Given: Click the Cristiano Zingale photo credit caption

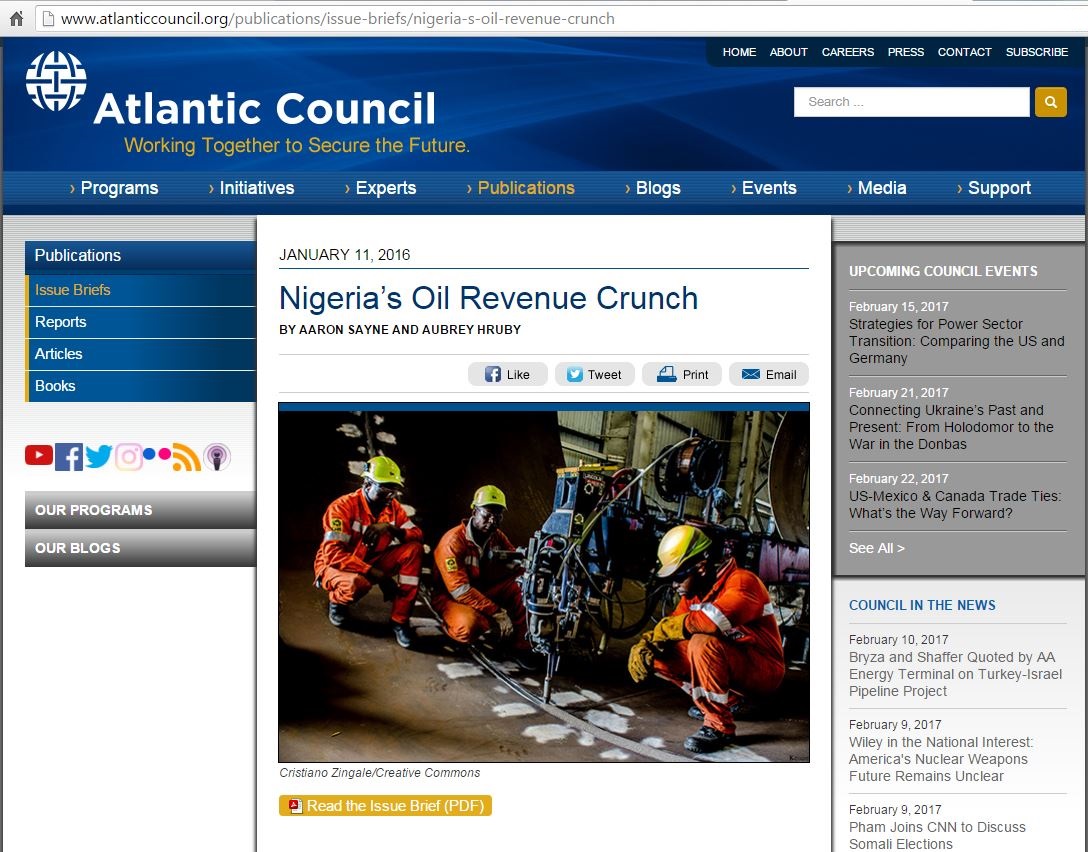Looking at the screenshot, I should (380, 773).
